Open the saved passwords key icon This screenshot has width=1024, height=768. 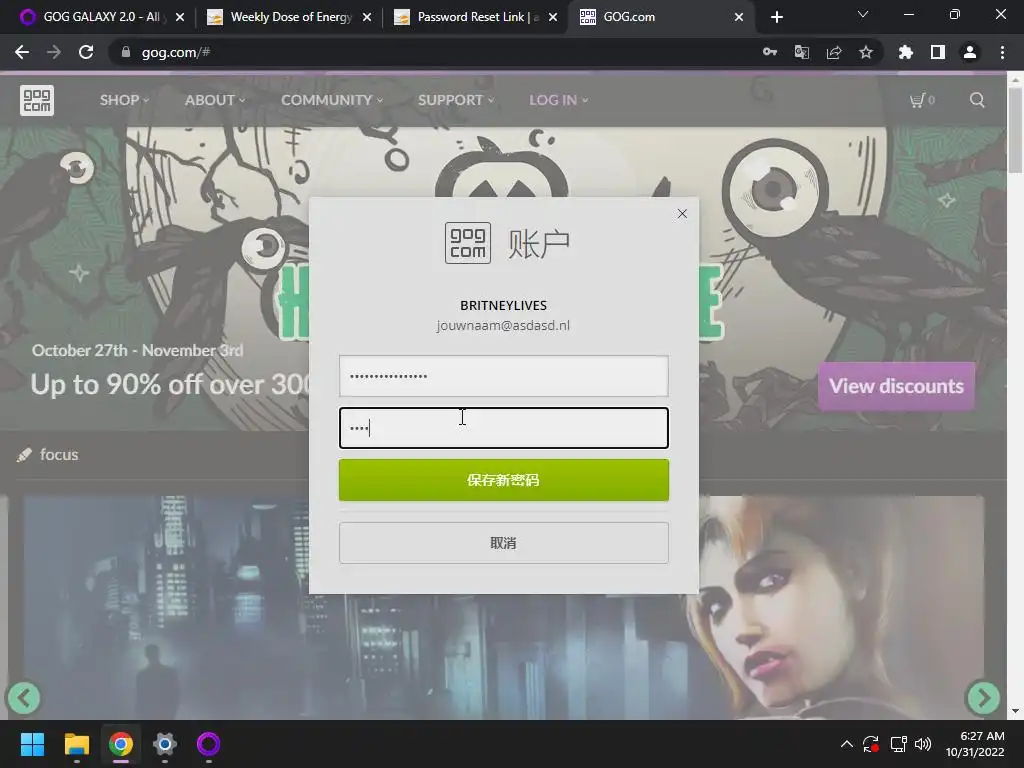[770, 52]
